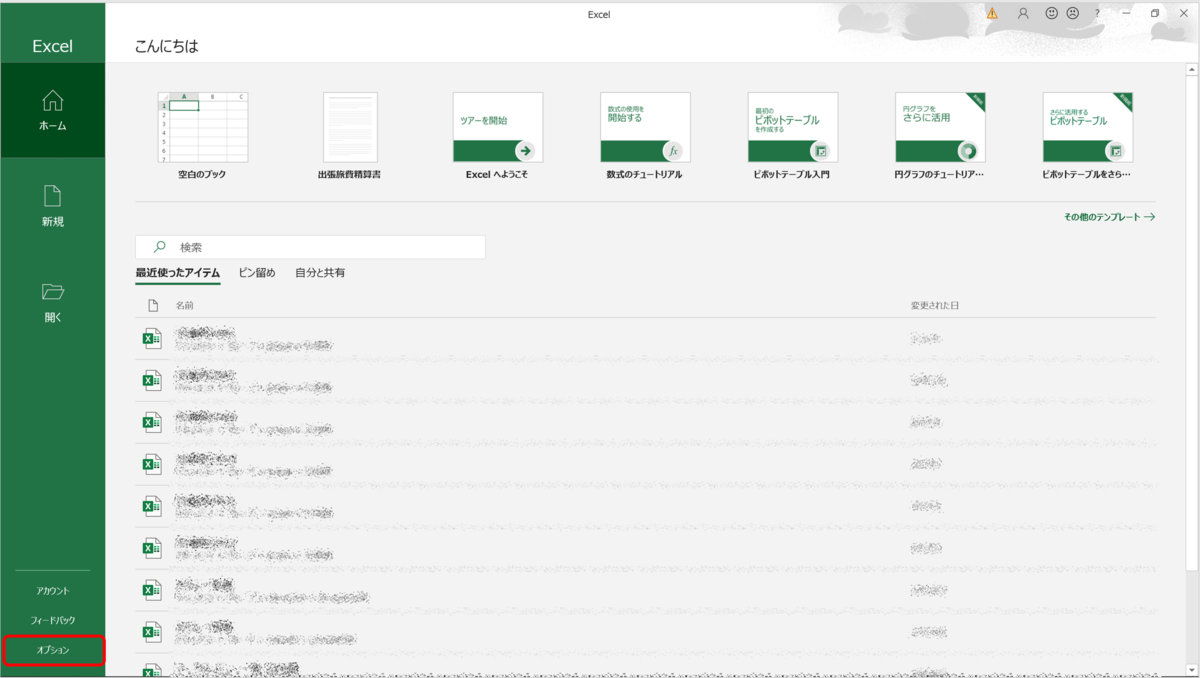1200x678 pixels.
Task: Click into the 検索 search field
Action: click(310, 247)
